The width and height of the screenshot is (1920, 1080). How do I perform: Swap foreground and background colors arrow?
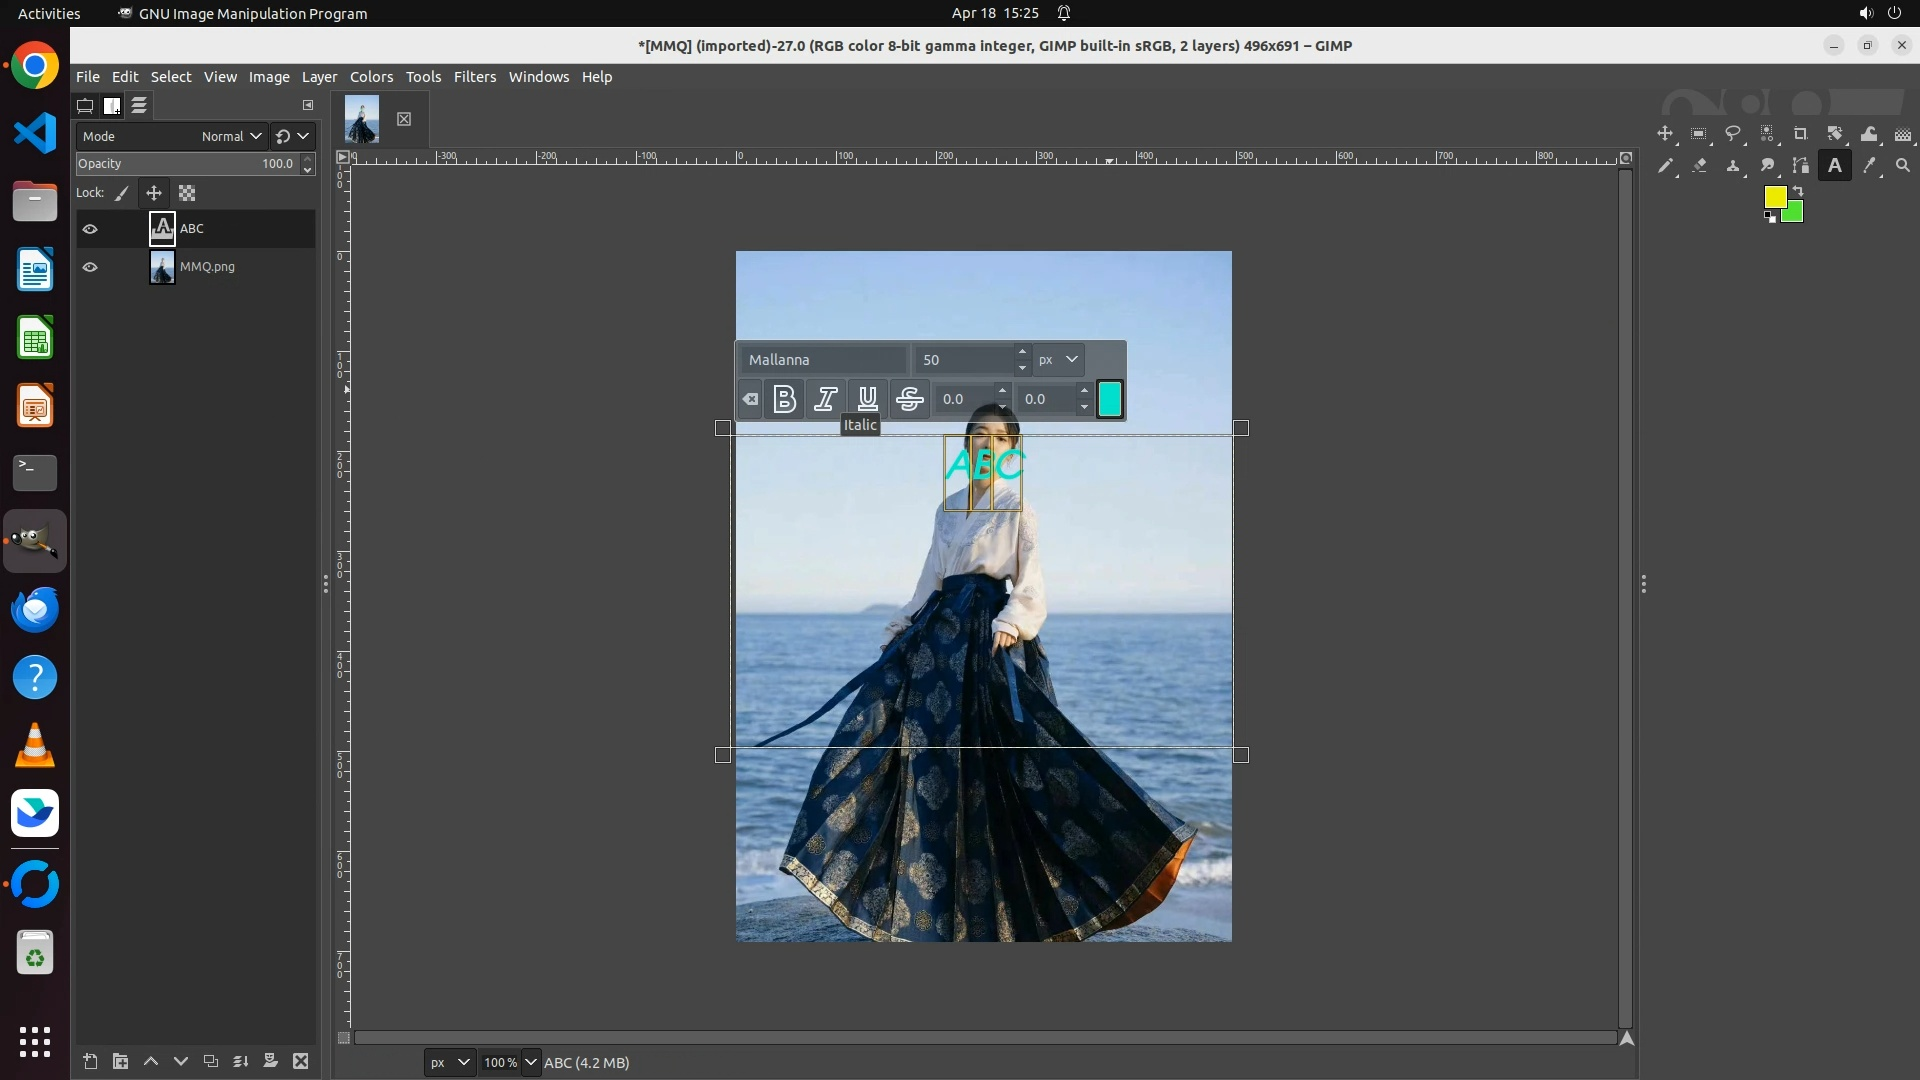pos(1797,189)
